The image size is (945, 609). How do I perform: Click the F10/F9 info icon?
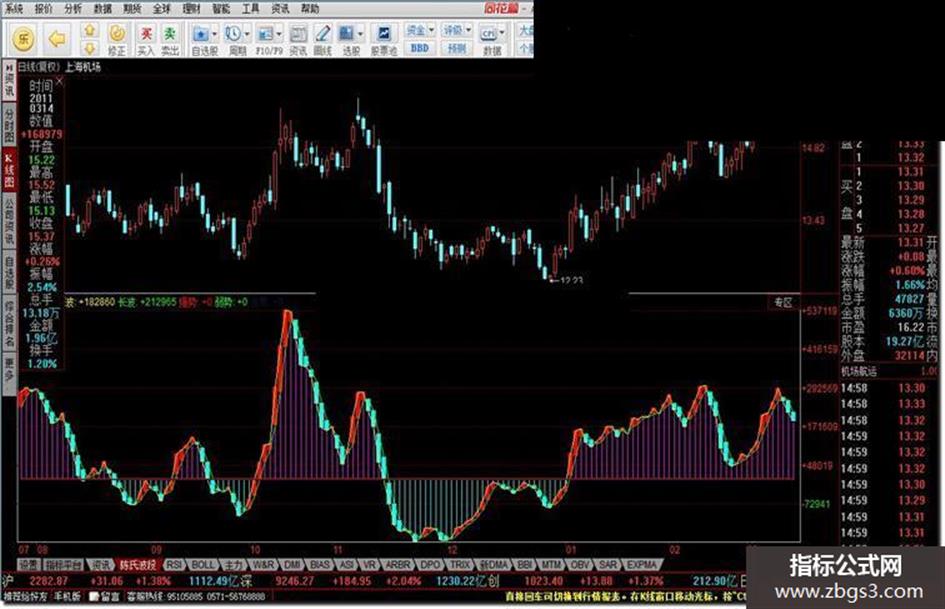click(265, 34)
